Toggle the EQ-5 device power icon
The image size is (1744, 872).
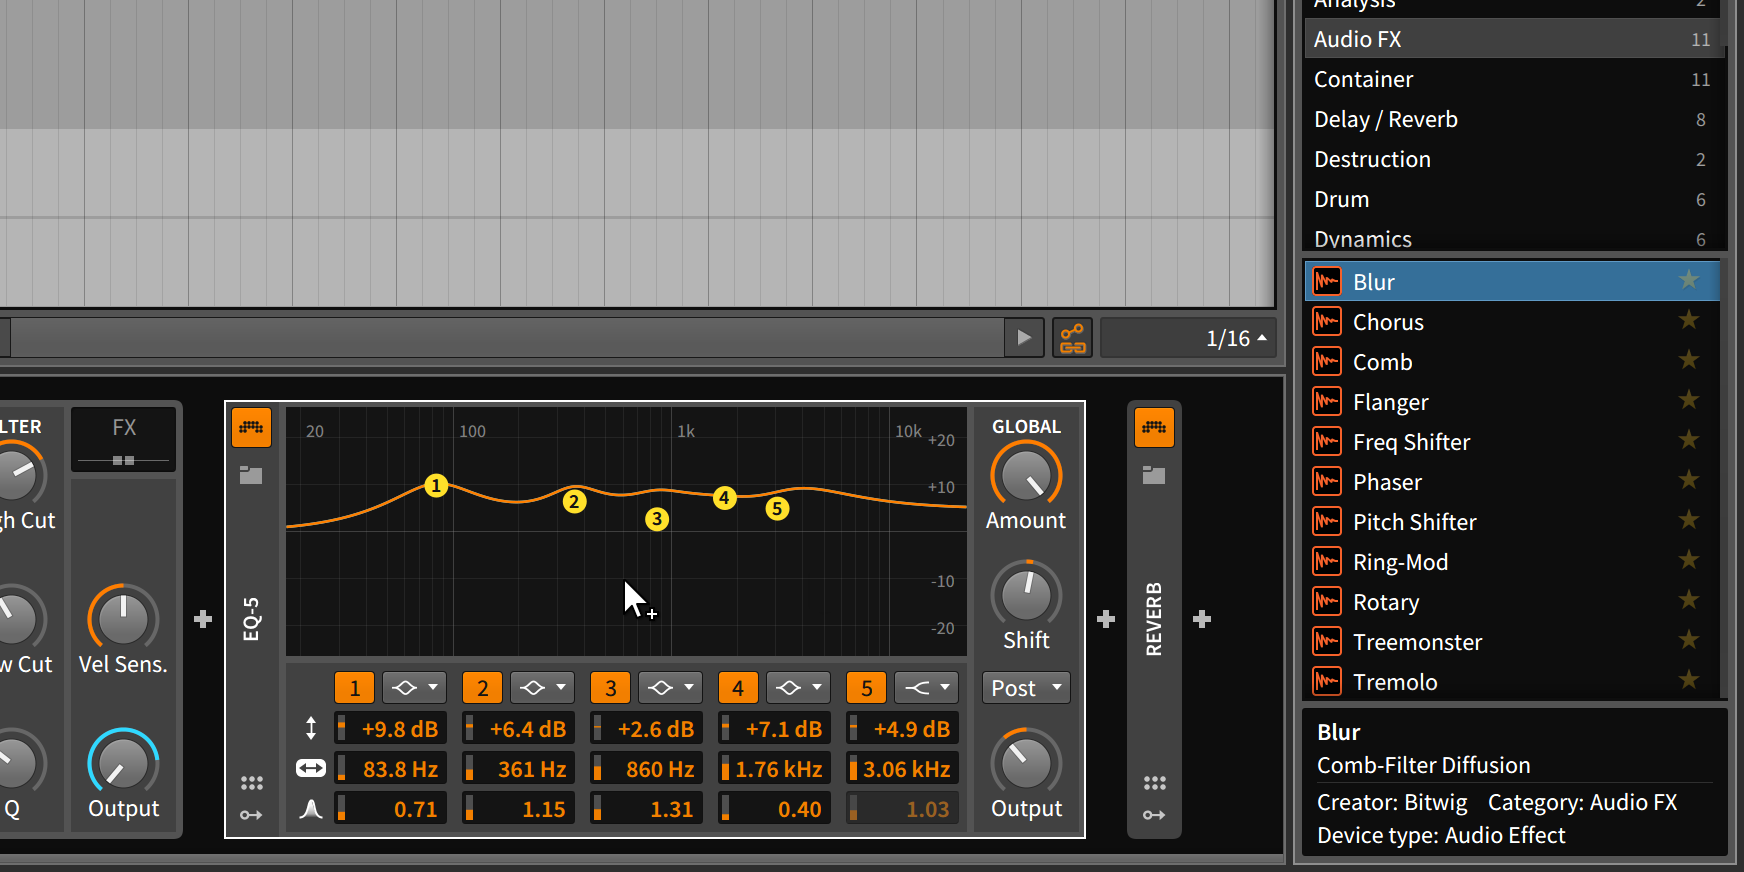252,428
